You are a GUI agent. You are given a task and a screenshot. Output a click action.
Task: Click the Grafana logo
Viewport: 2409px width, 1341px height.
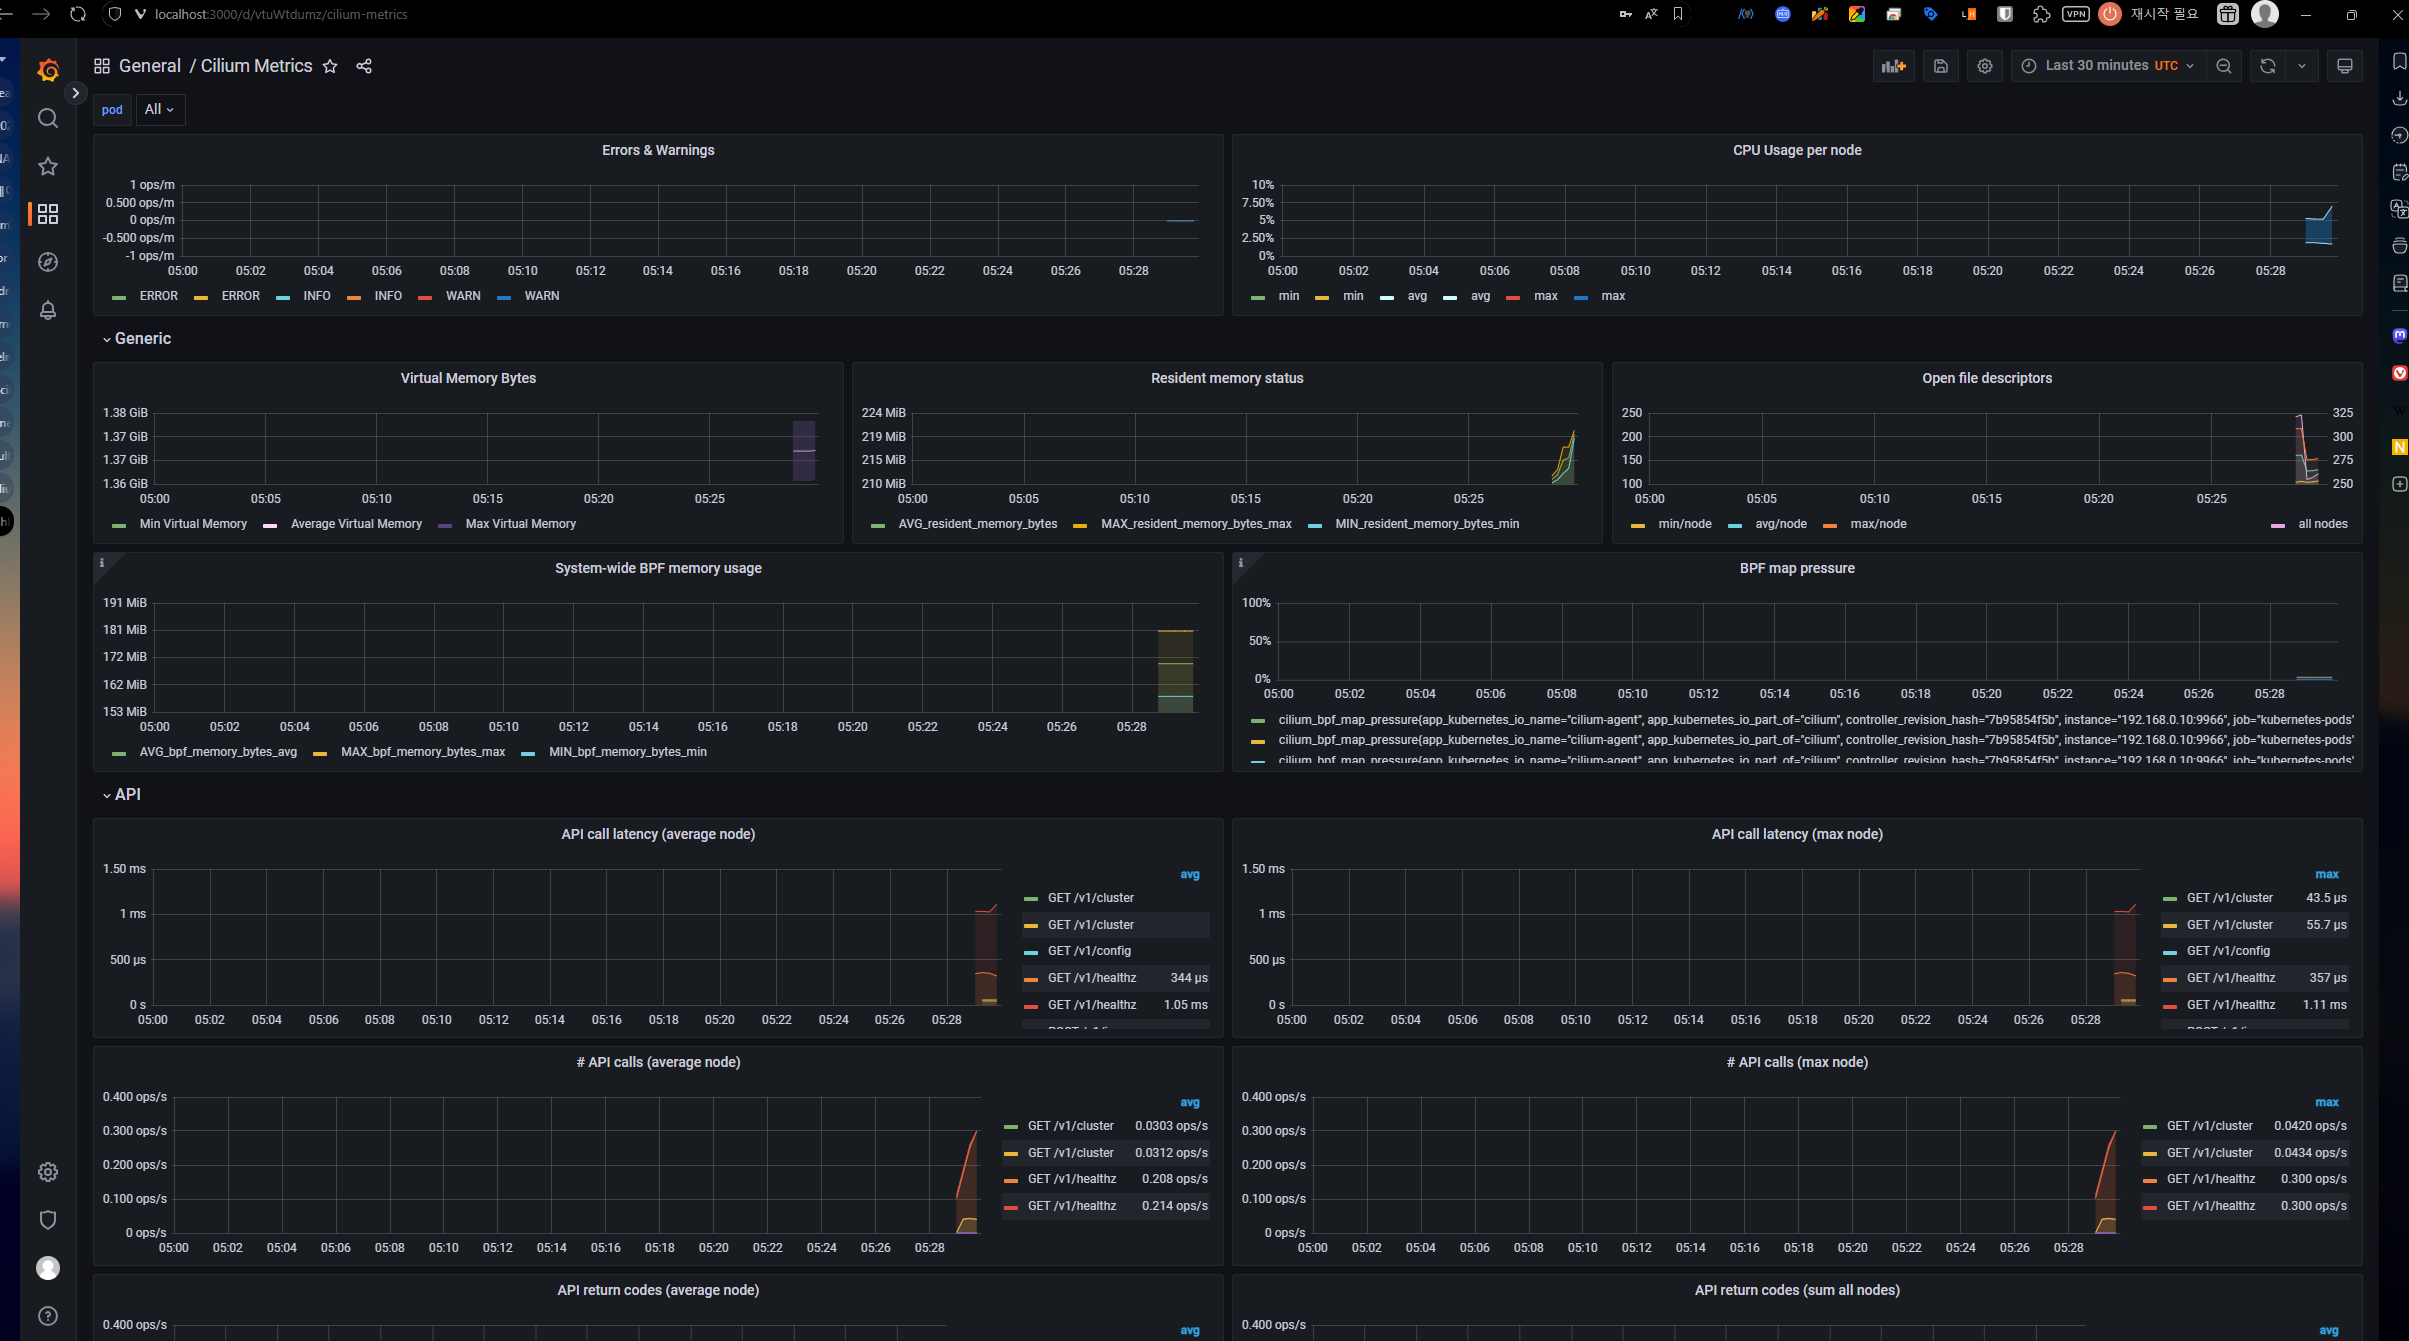coord(47,69)
